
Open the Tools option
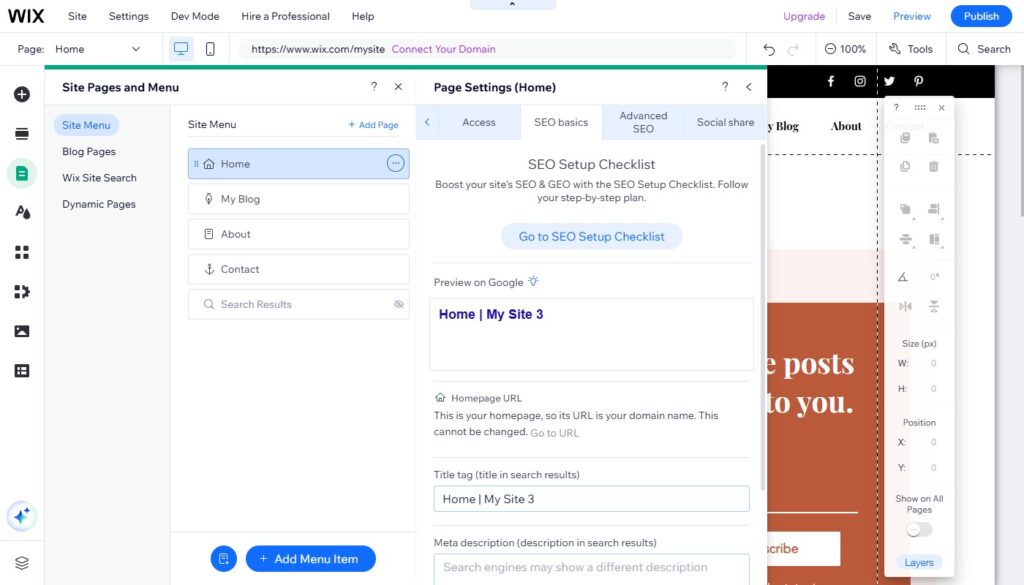click(911, 49)
